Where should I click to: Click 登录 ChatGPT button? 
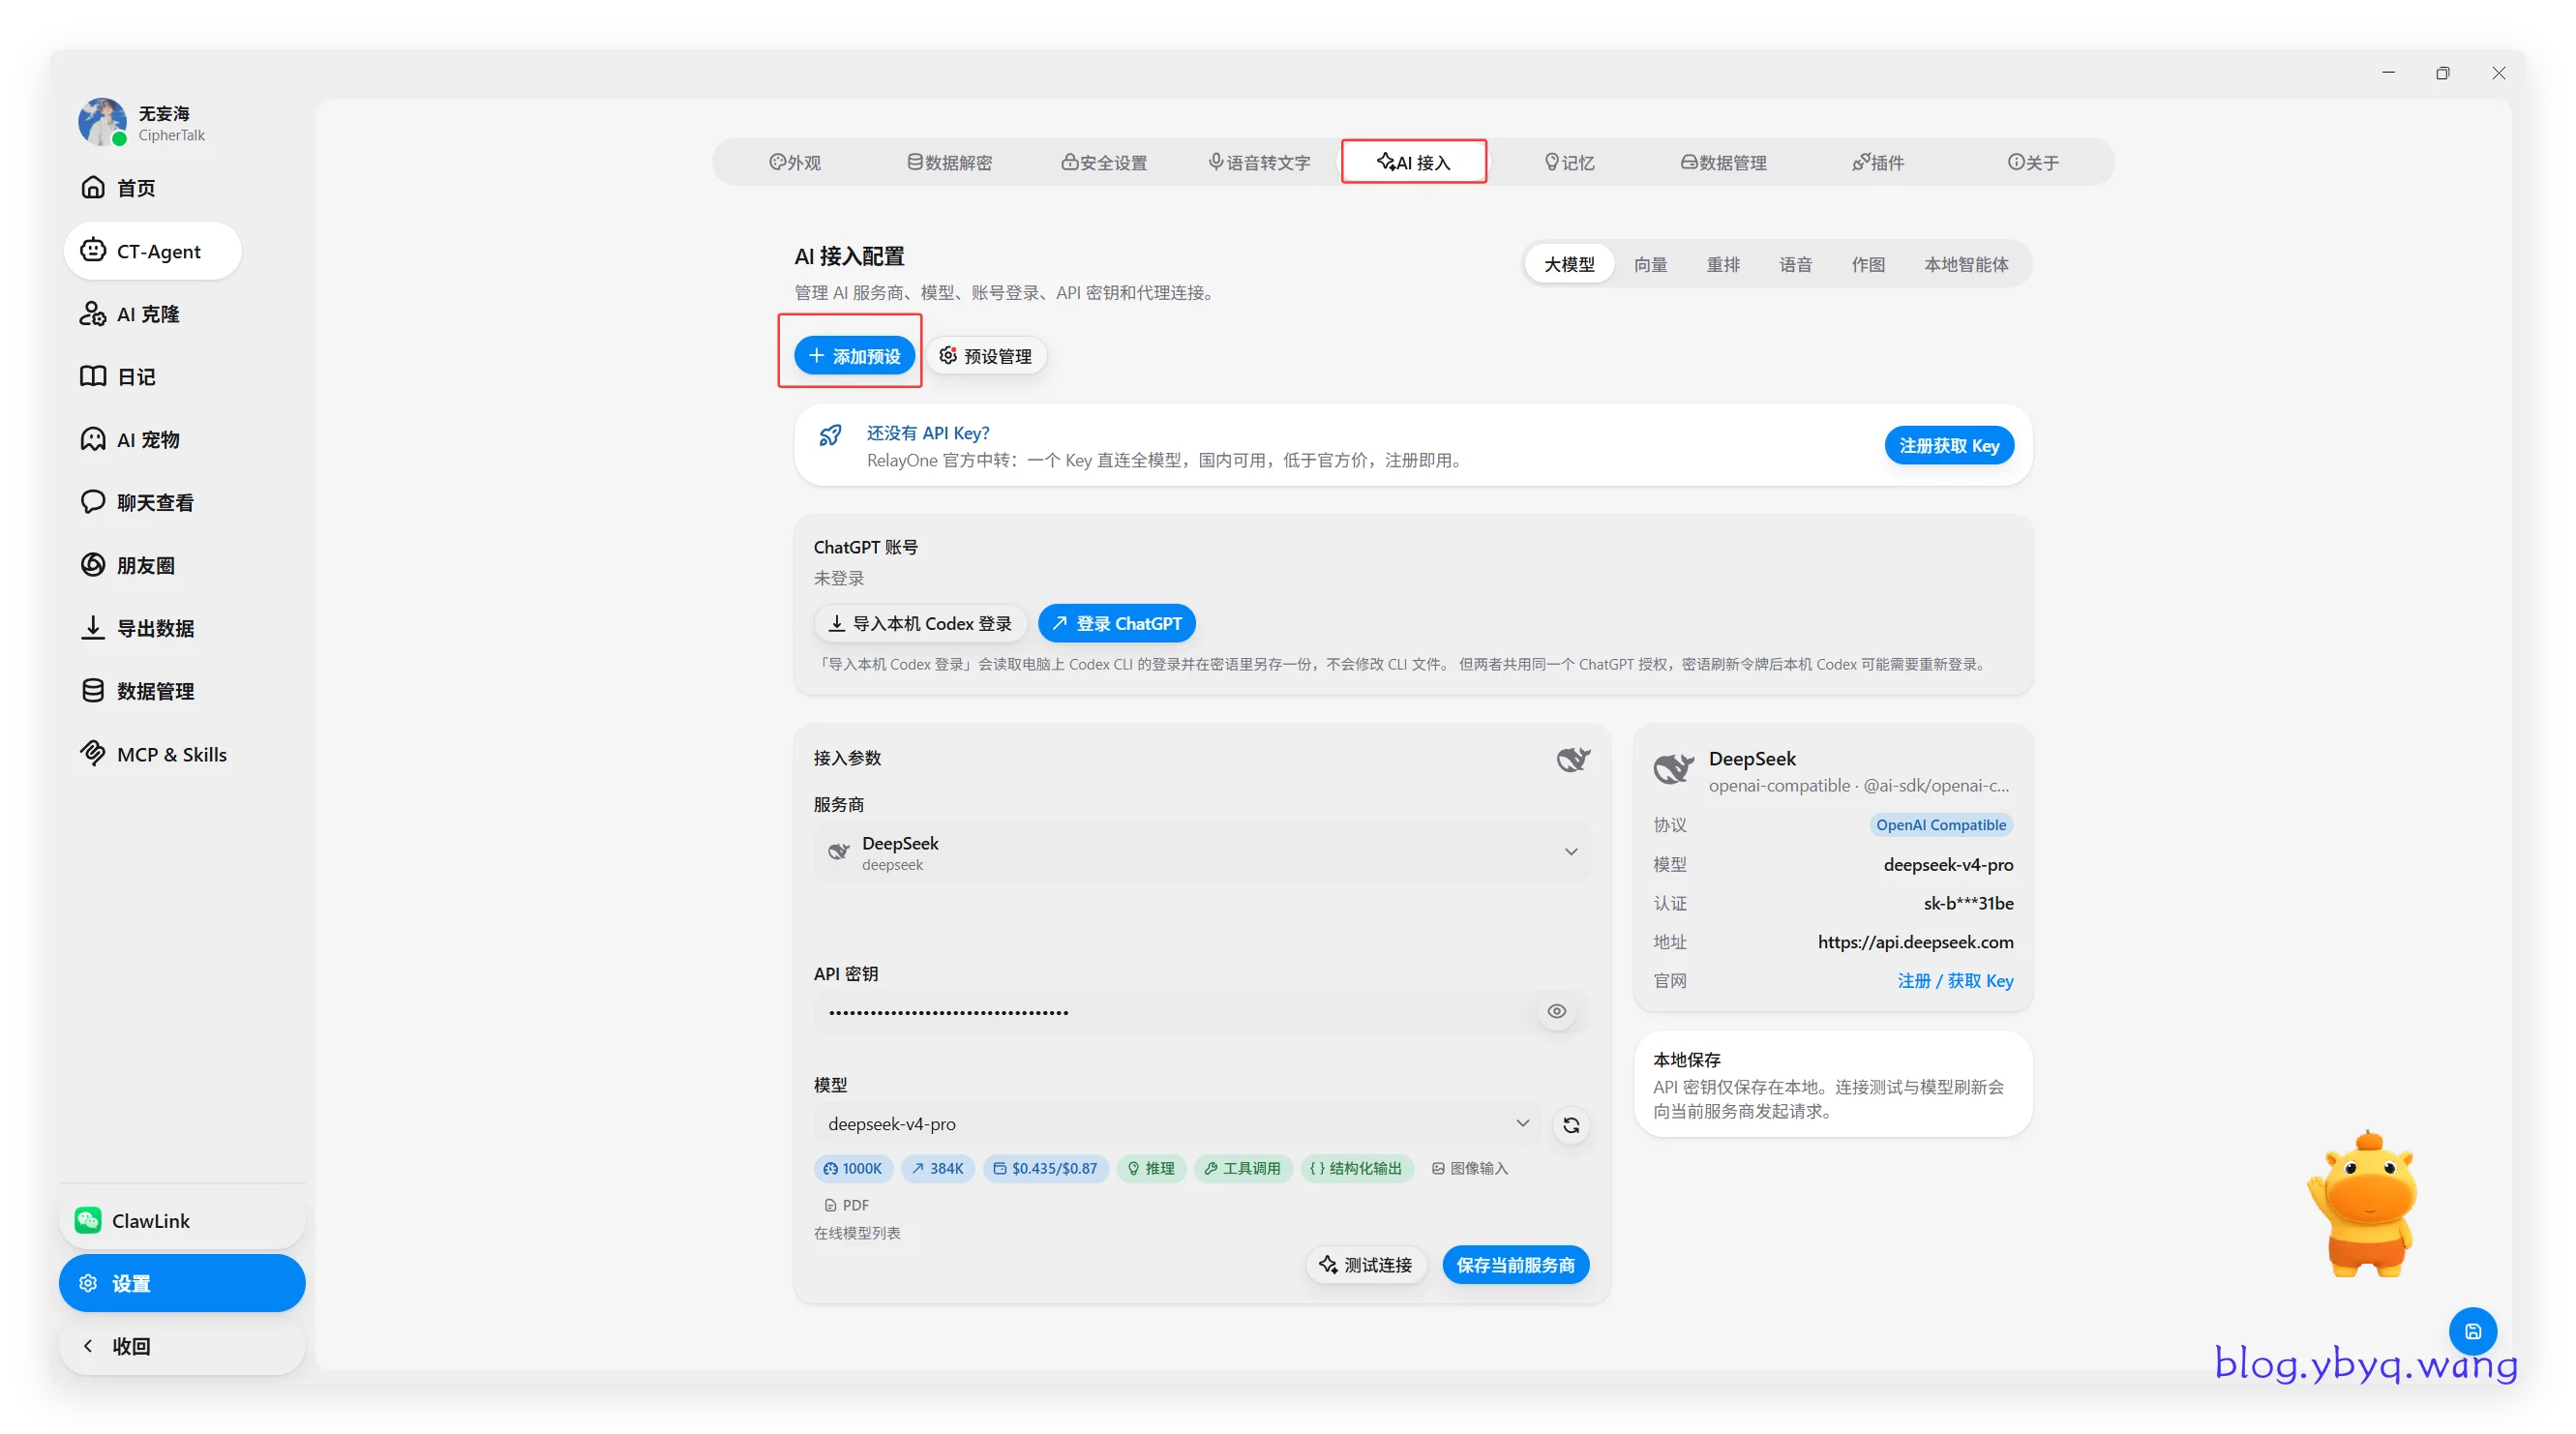pyautogui.click(x=1117, y=624)
